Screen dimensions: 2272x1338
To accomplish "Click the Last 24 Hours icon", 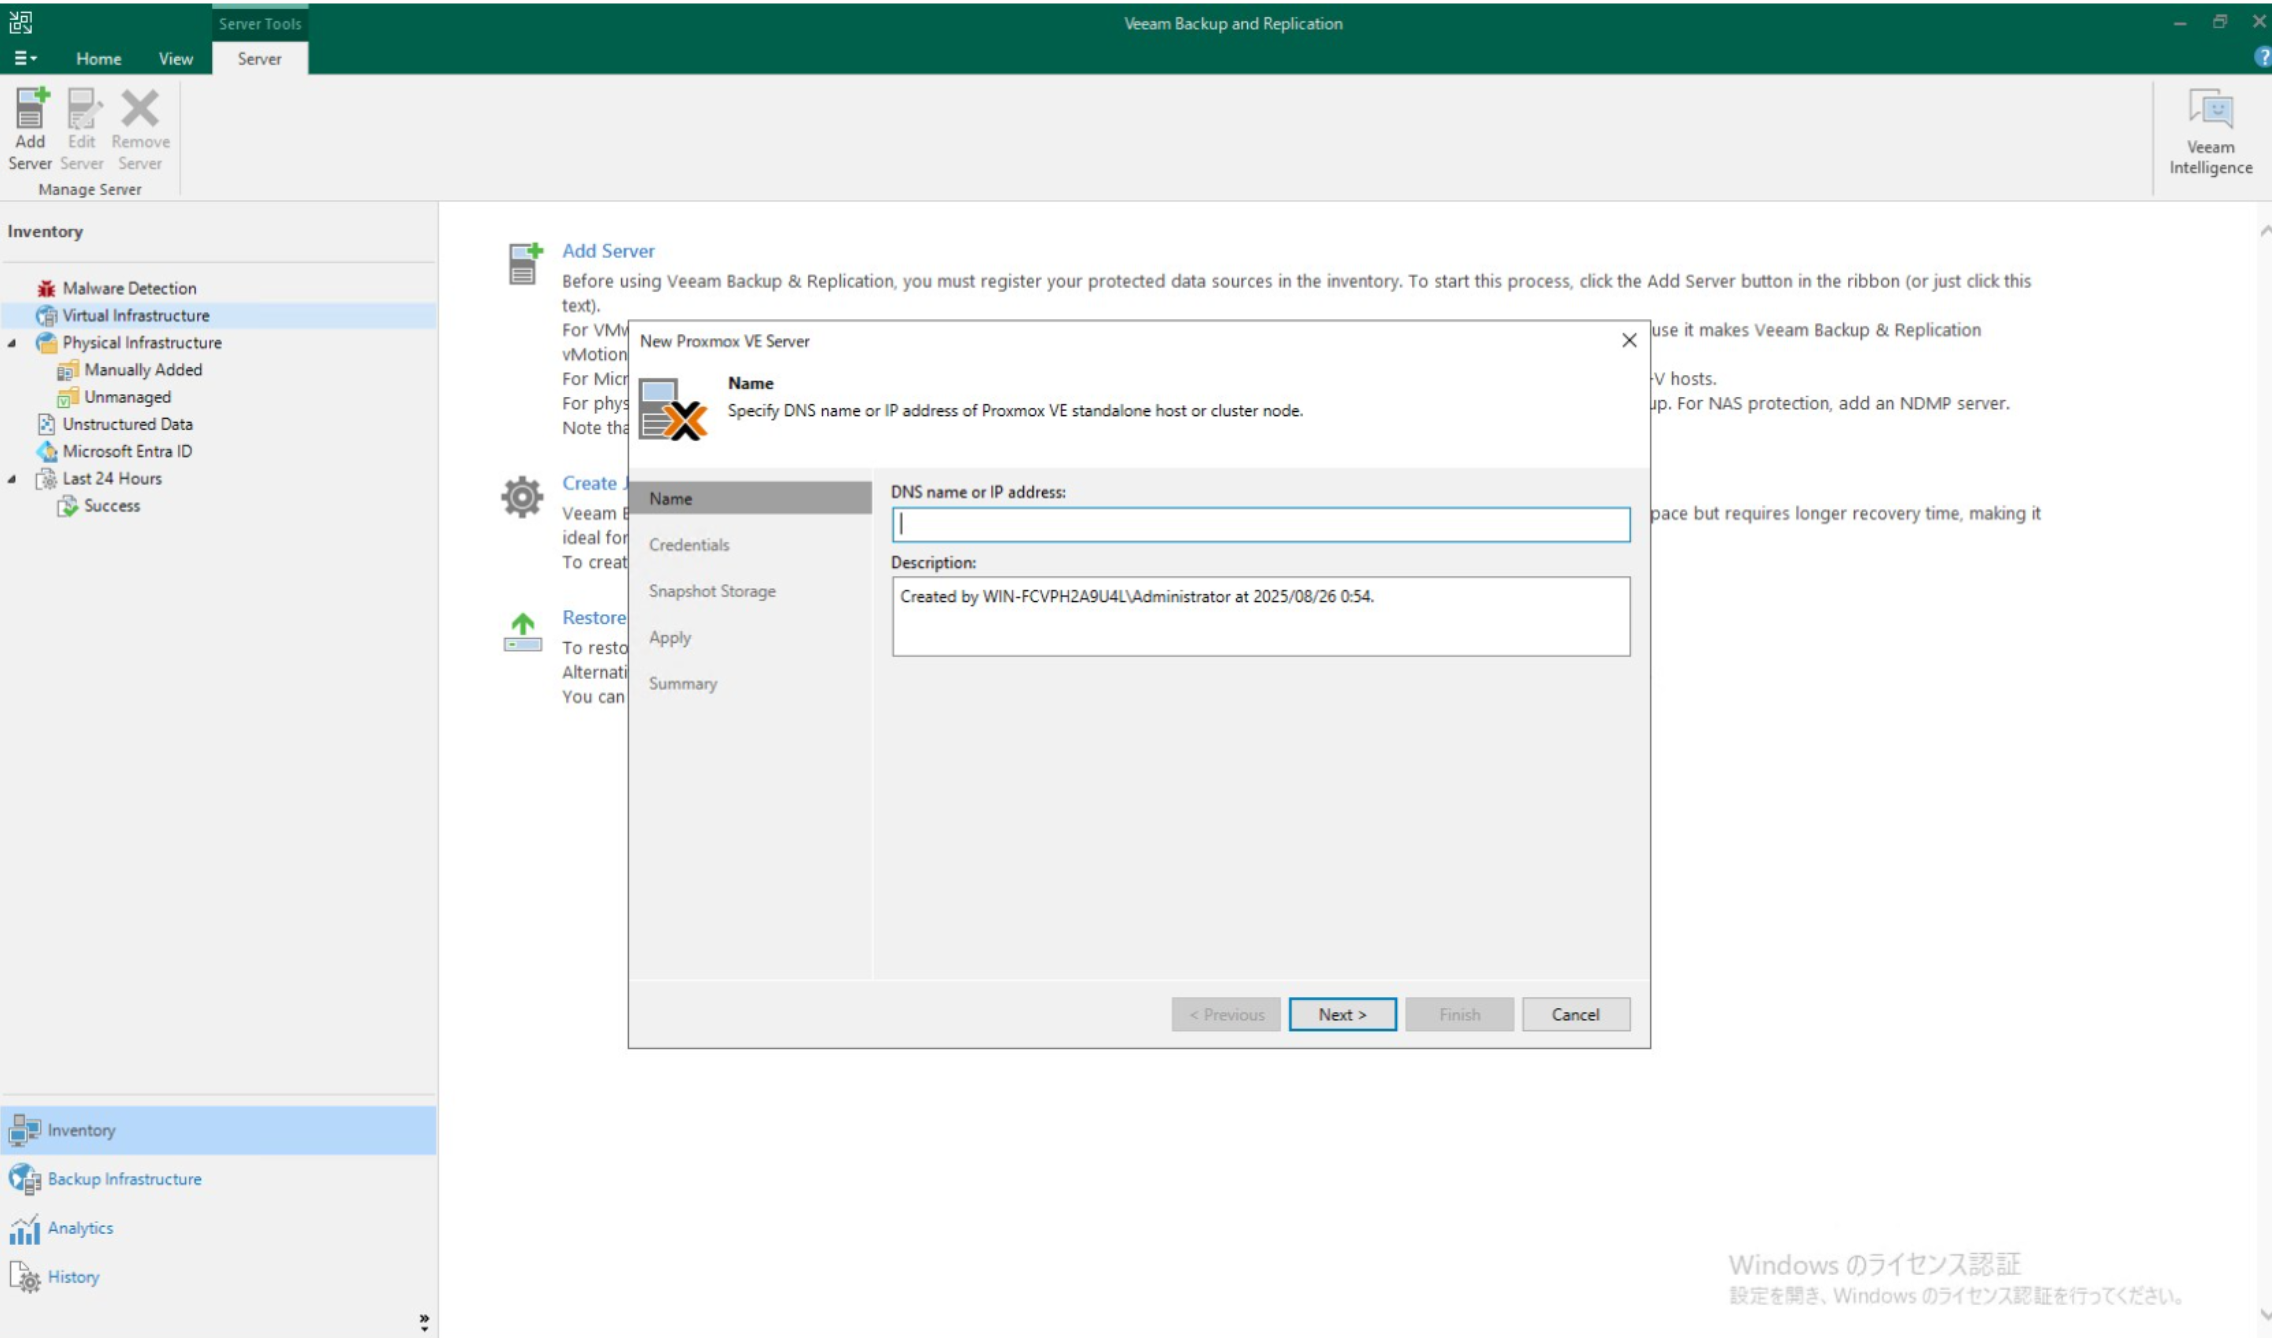I will point(46,479).
